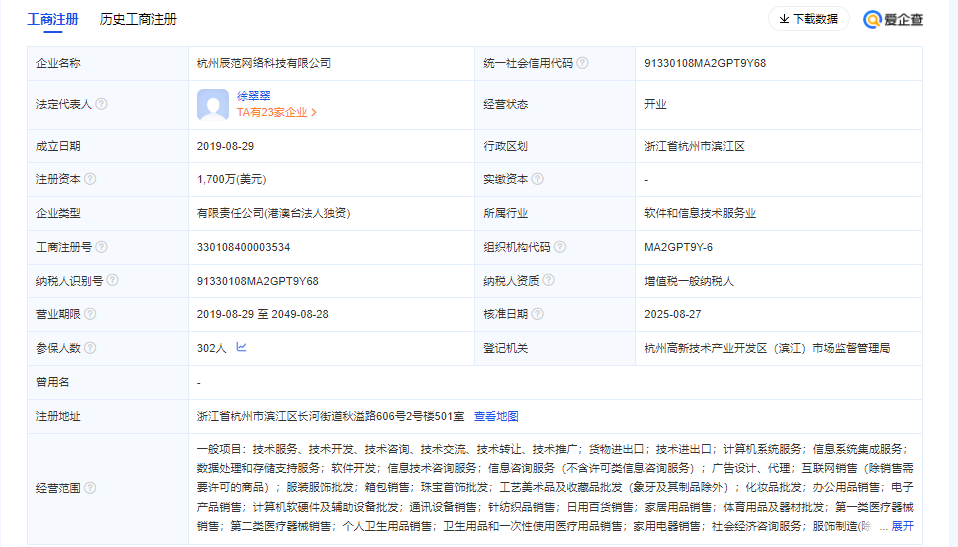Click help icon next to 营业期限
This screenshot has height=547, width=958.
(90, 314)
